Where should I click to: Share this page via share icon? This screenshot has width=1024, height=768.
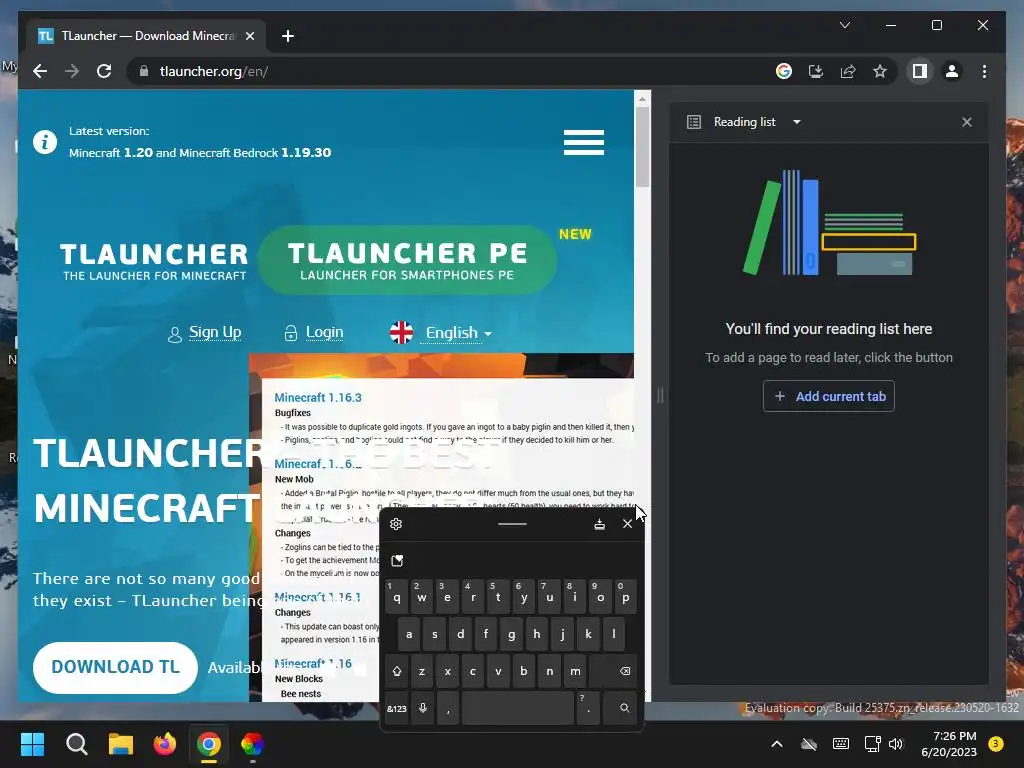coord(848,71)
